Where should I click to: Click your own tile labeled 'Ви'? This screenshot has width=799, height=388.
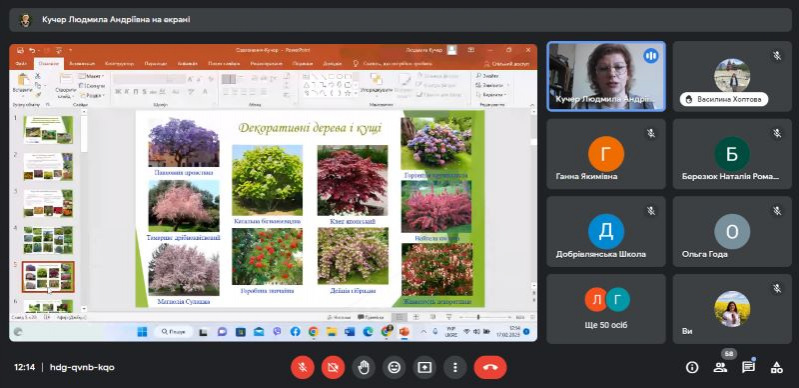click(x=732, y=309)
